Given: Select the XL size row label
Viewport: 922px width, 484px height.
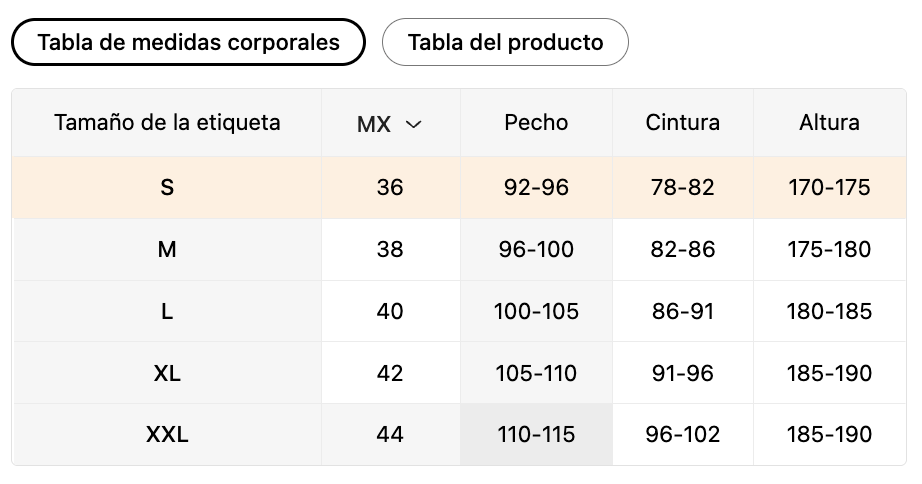Looking at the screenshot, I should (x=167, y=373).
